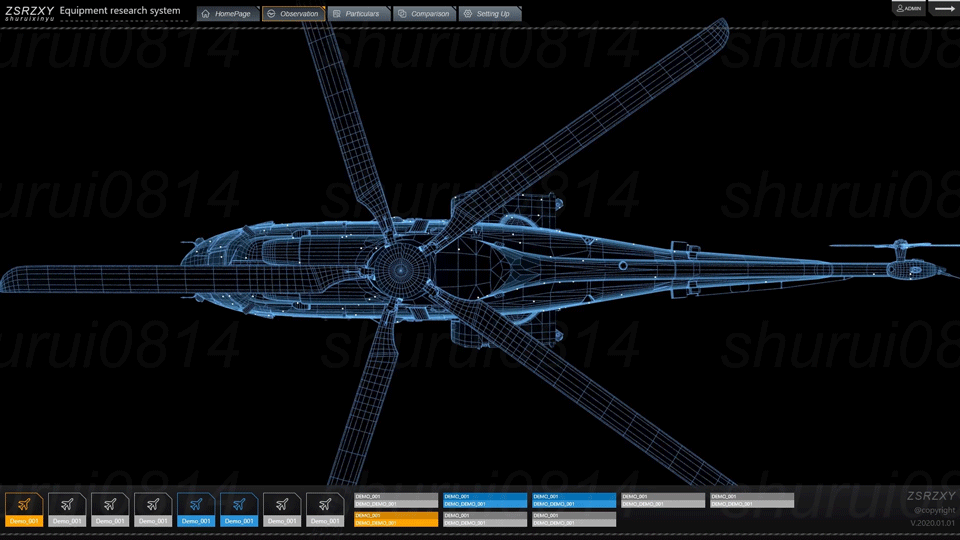Select the fourth aircraft card in the row

153,509
